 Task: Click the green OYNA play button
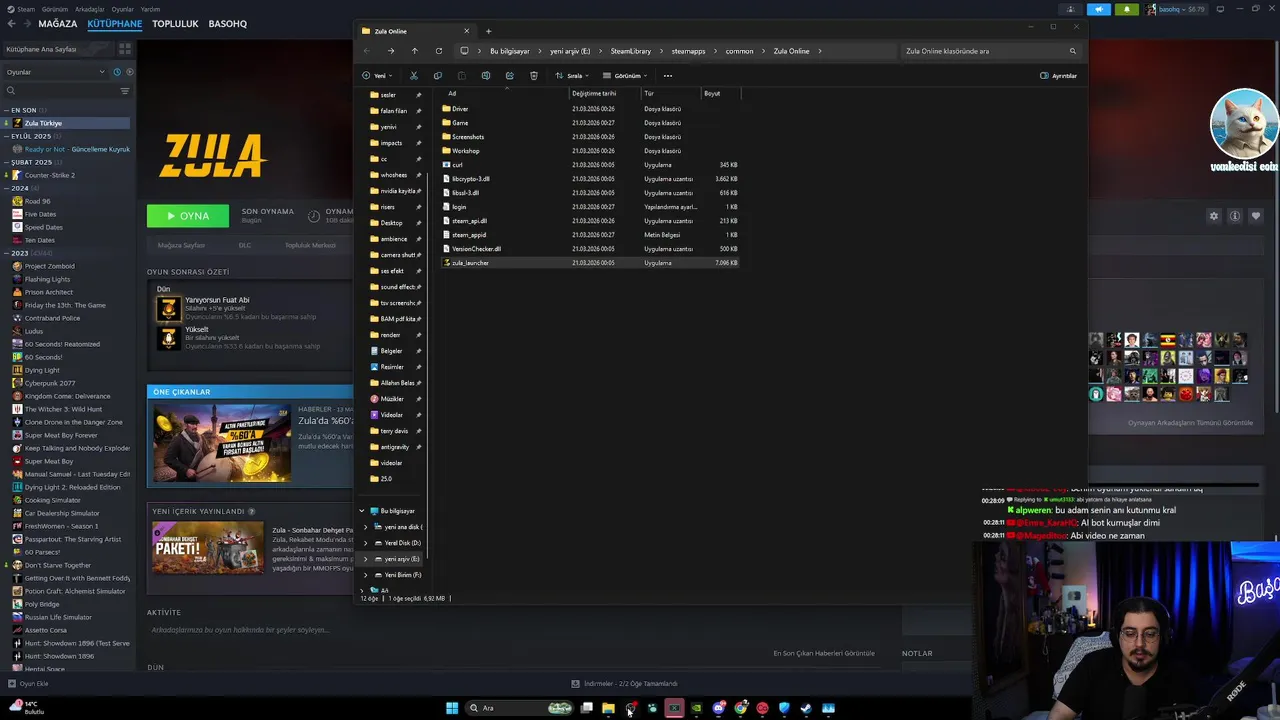tap(187, 216)
